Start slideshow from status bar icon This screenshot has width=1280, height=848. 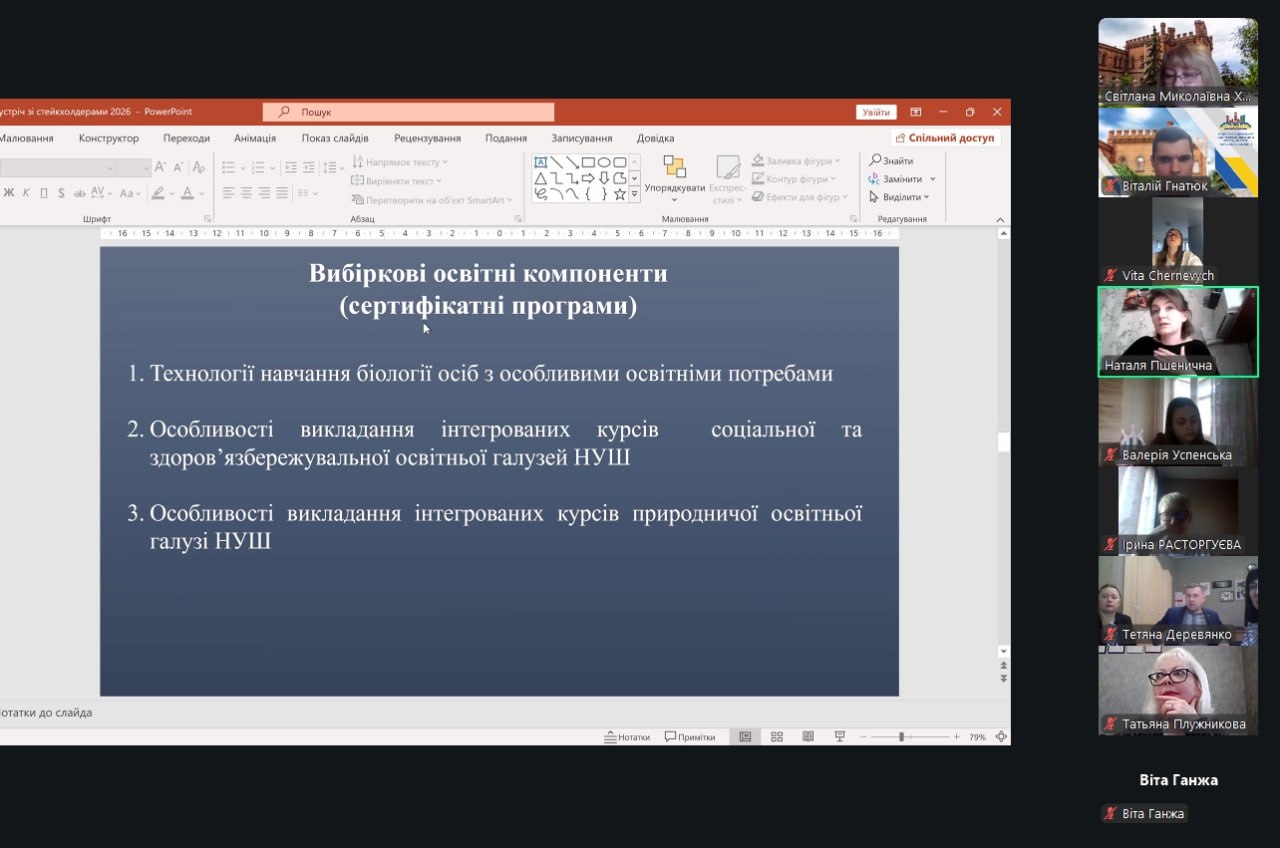(x=840, y=737)
